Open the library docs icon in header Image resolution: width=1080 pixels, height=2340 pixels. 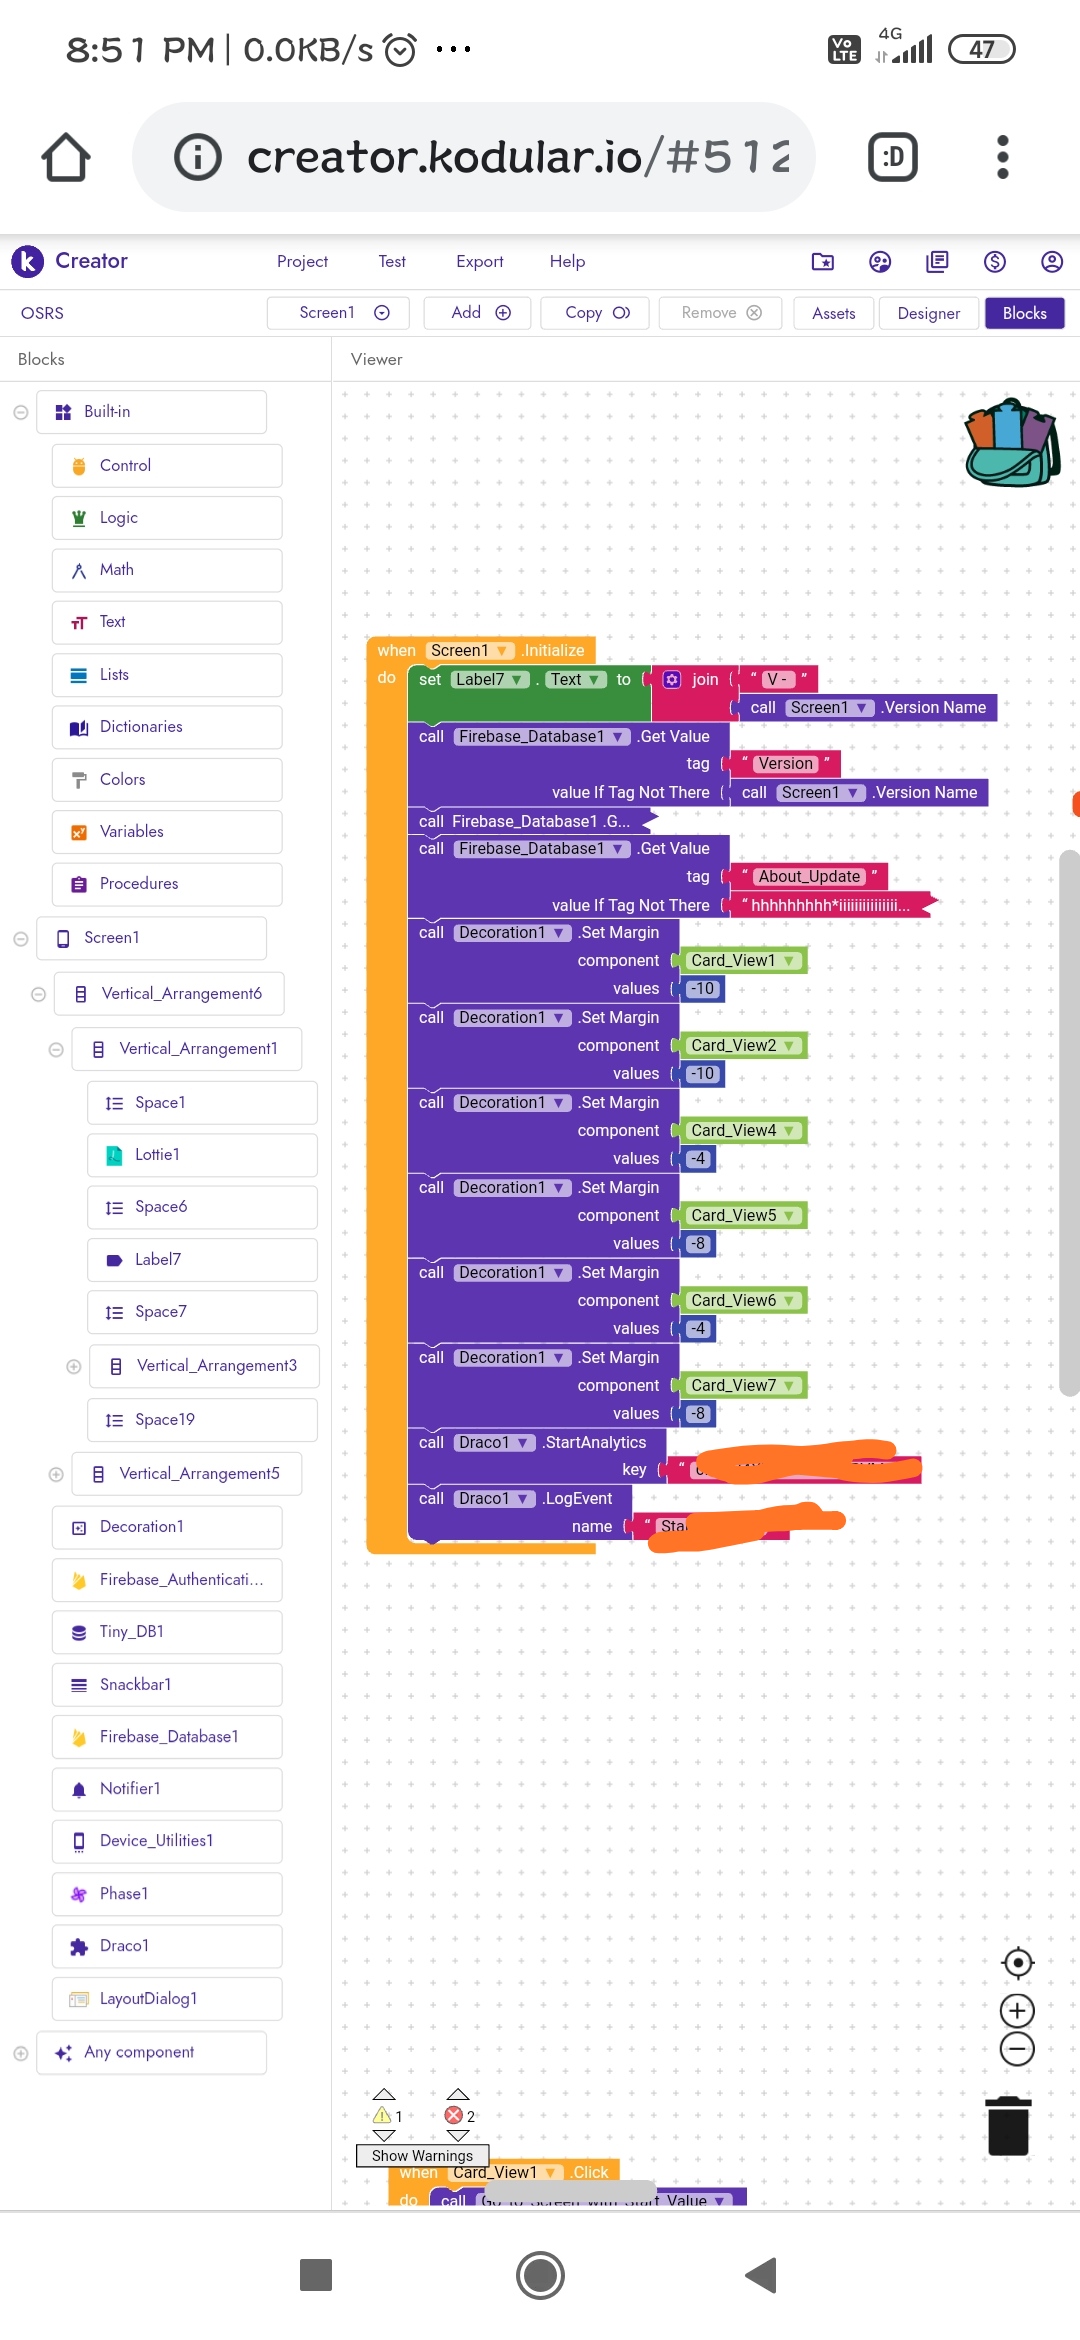point(937,262)
